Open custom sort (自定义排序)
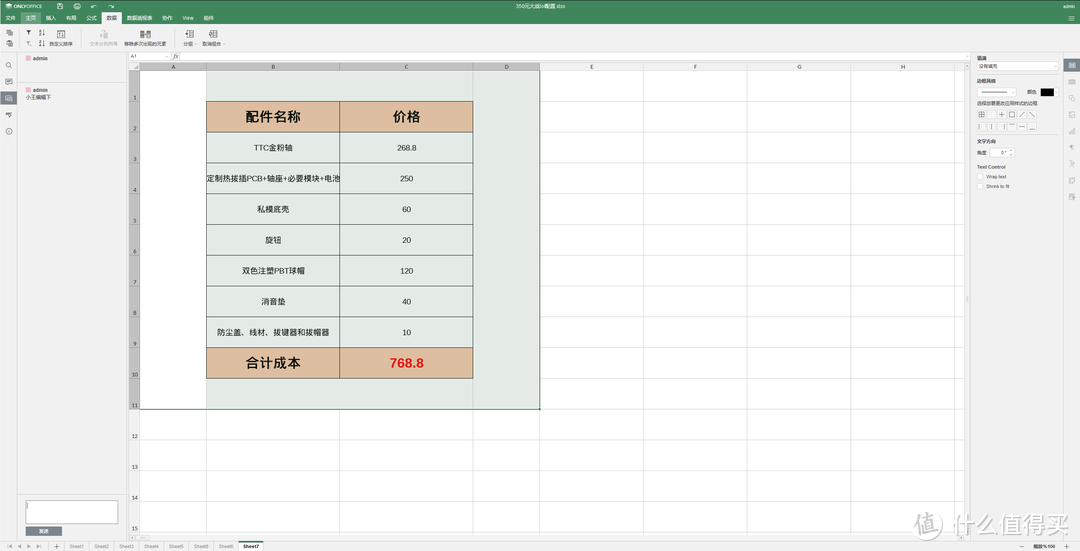Image resolution: width=1080 pixels, height=551 pixels. (61, 38)
